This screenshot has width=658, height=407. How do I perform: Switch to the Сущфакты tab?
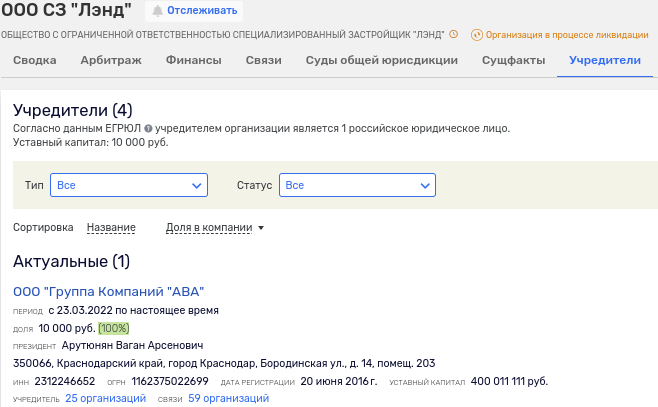pyautogui.click(x=513, y=60)
